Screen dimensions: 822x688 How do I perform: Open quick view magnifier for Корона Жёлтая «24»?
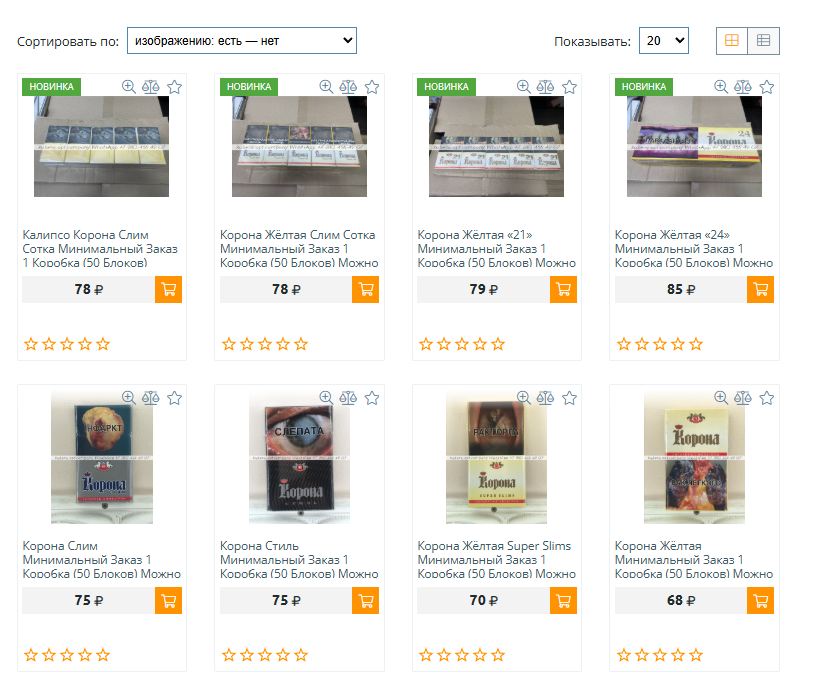tap(721, 87)
